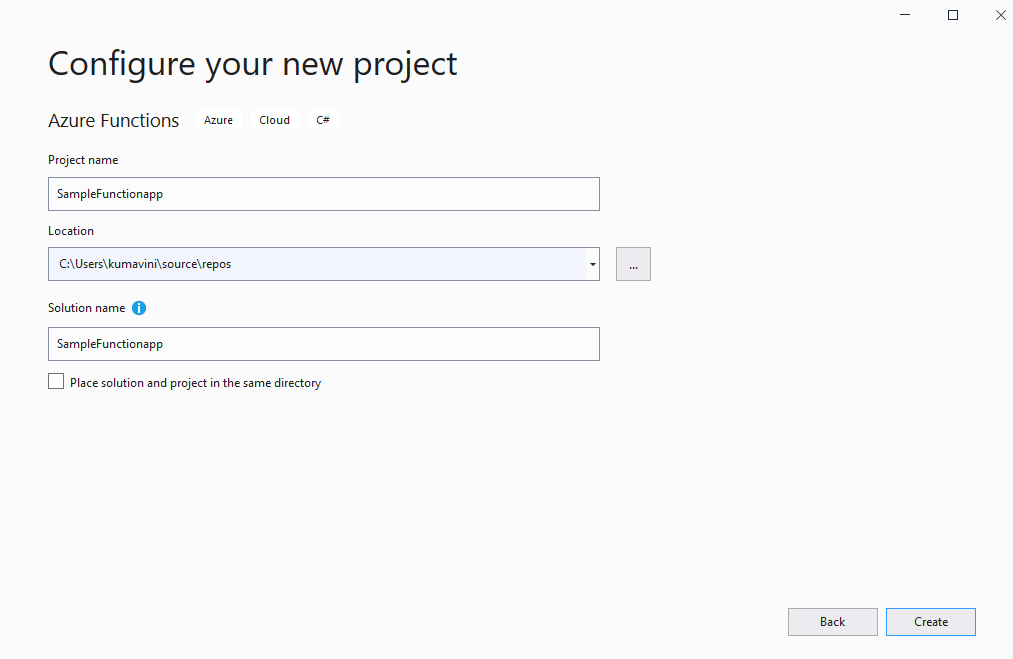Click the maximize window icon
The width and height of the screenshot is (1013, 659).
coord(952,15)
